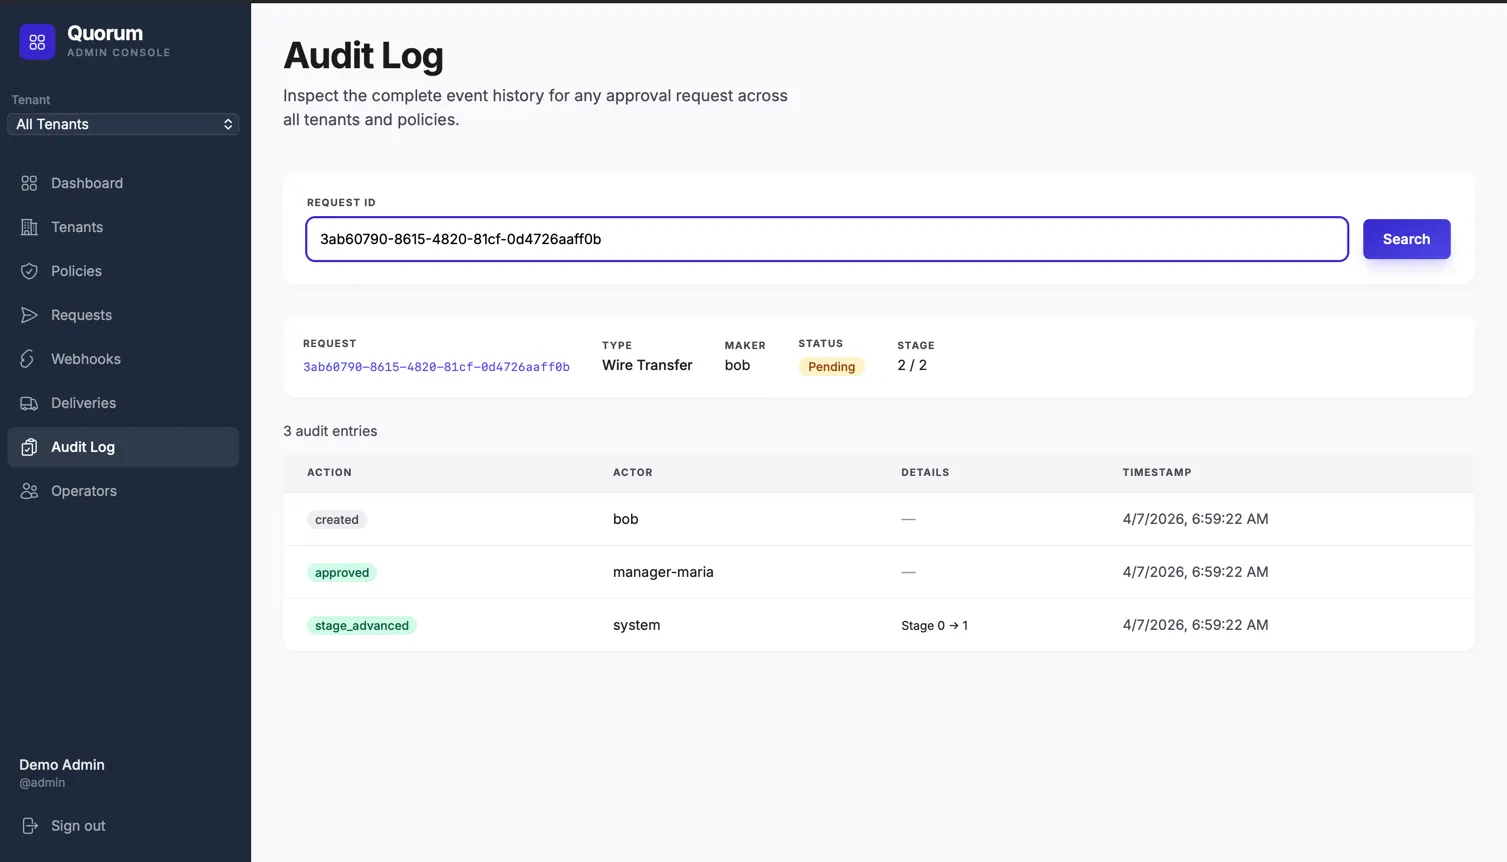Click the DETAILS column header
The width and height of the screenshot is (1507, 862).
point(925,472)
